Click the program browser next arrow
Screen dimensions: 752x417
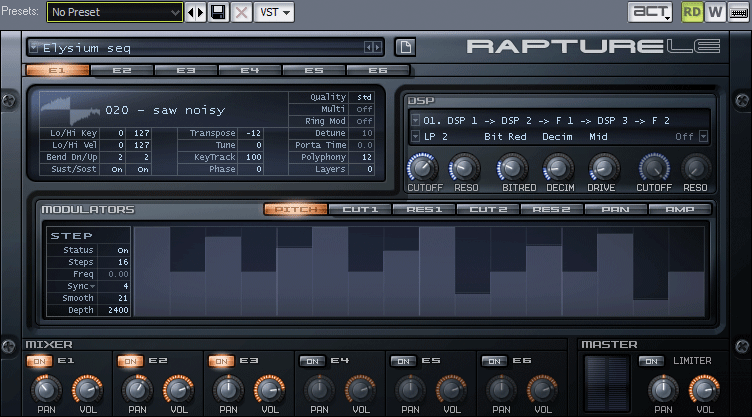pos(377,47)
